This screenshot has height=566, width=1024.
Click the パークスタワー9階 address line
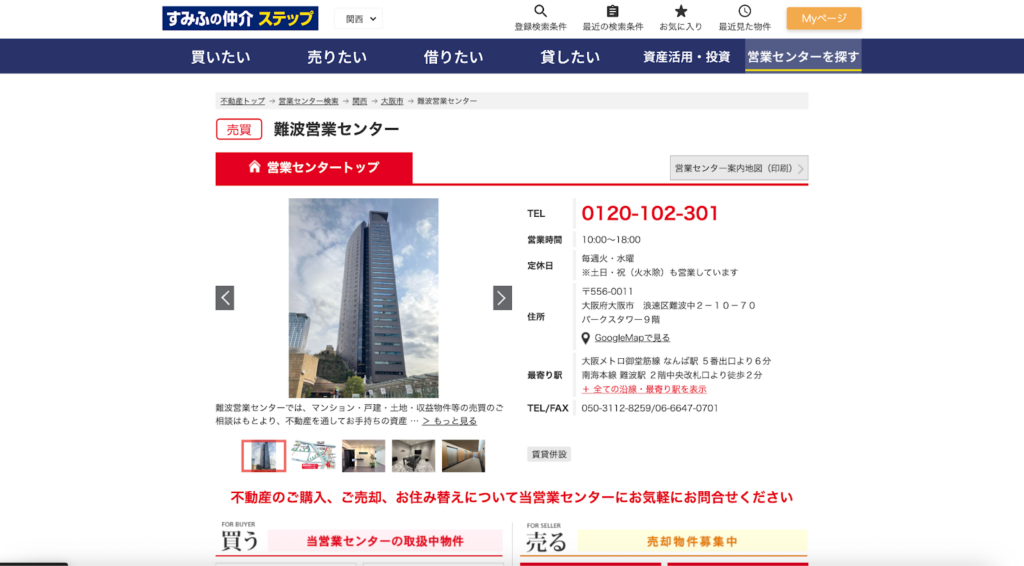621,319
